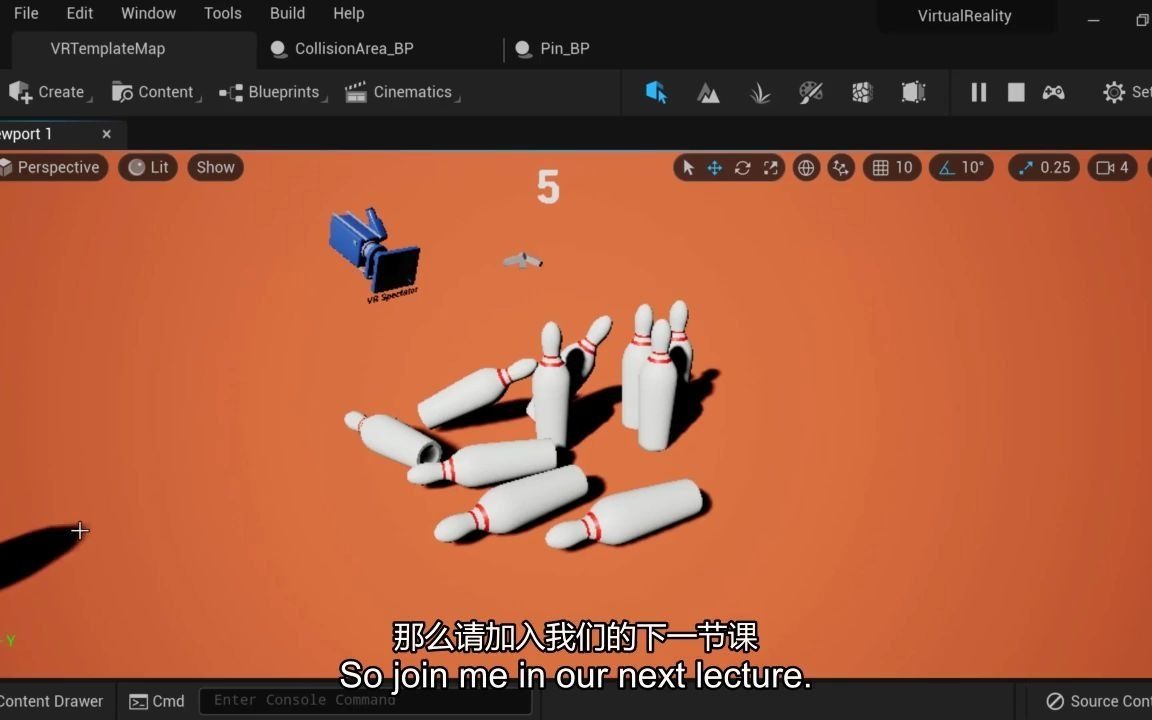Open the Modeling mode icon
Viewport: 1152px width, 720px height.
pos(911,92)
